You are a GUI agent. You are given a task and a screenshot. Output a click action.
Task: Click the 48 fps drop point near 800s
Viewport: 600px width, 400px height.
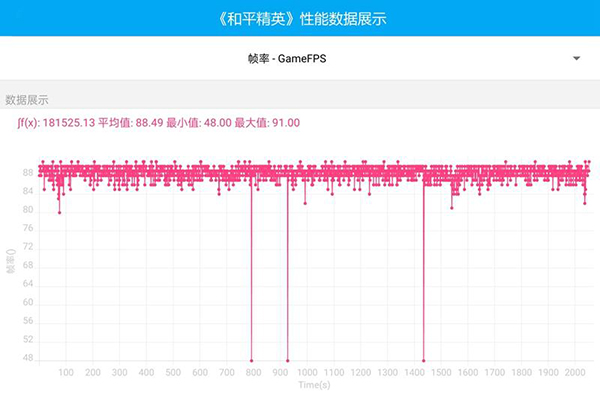click(x=252, y=360)
